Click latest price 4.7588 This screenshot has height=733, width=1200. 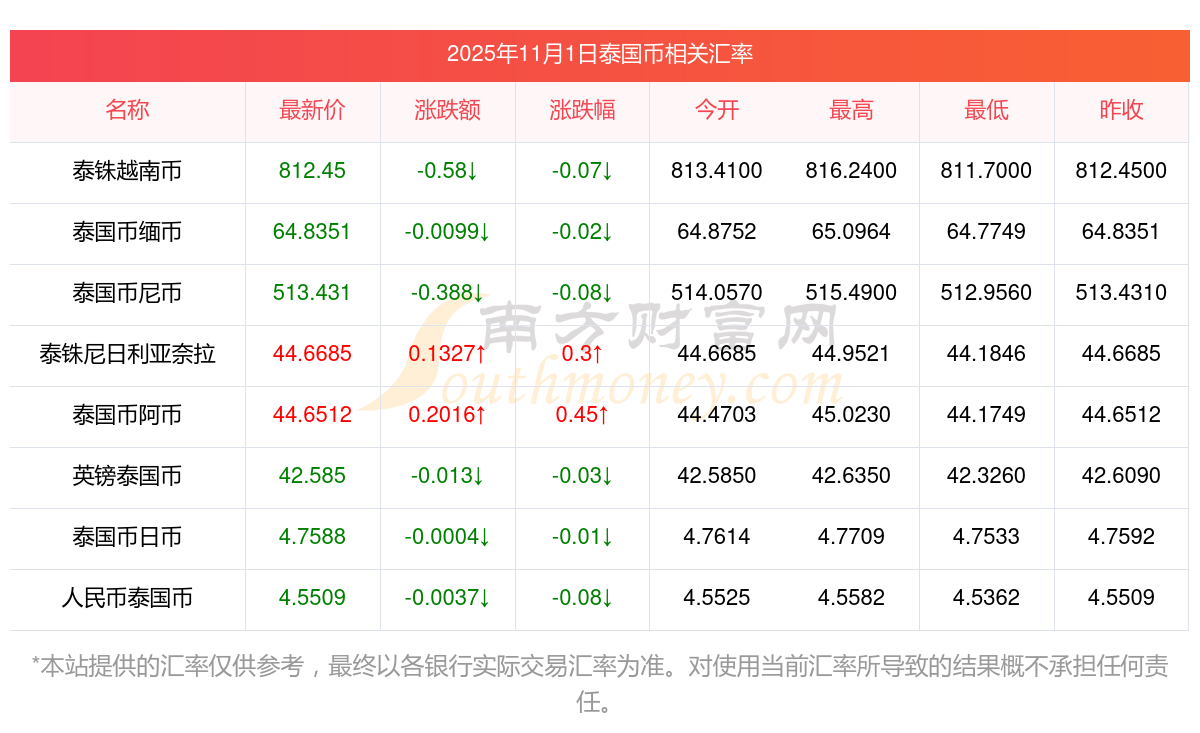coord(312,537)
